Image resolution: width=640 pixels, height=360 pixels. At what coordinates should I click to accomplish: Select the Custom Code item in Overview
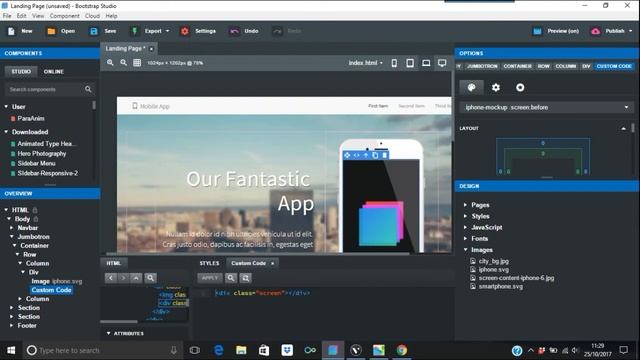pyautogui.click(x=51, y=290)
